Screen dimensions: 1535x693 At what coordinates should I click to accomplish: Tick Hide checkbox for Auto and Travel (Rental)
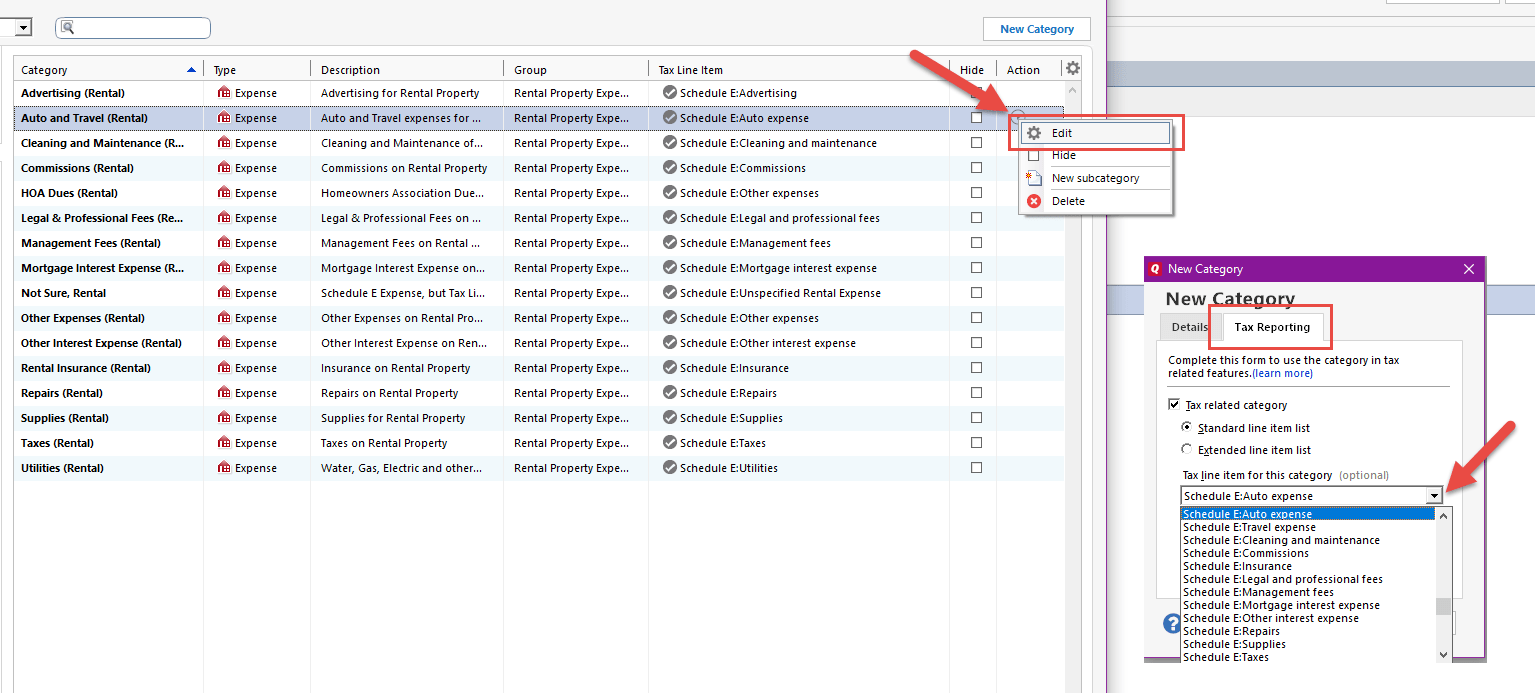point(977,117)
